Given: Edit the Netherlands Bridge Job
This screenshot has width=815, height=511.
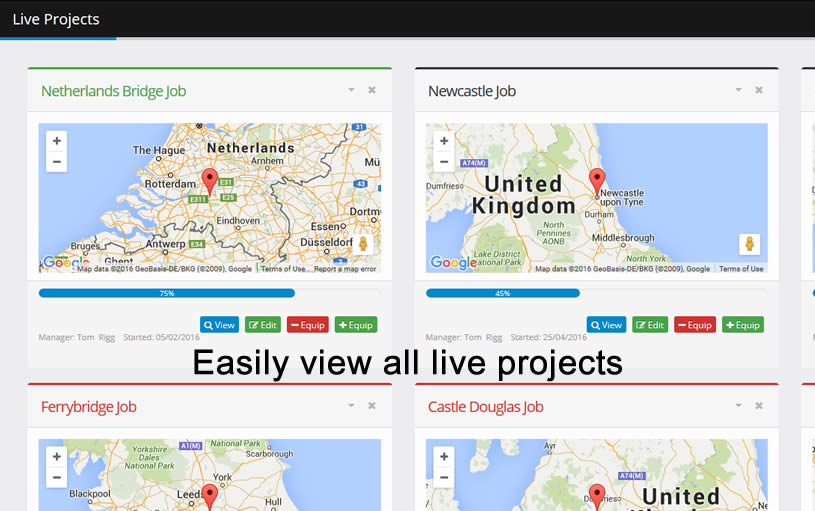Looking at the screenshot, I should click(263, 325).
